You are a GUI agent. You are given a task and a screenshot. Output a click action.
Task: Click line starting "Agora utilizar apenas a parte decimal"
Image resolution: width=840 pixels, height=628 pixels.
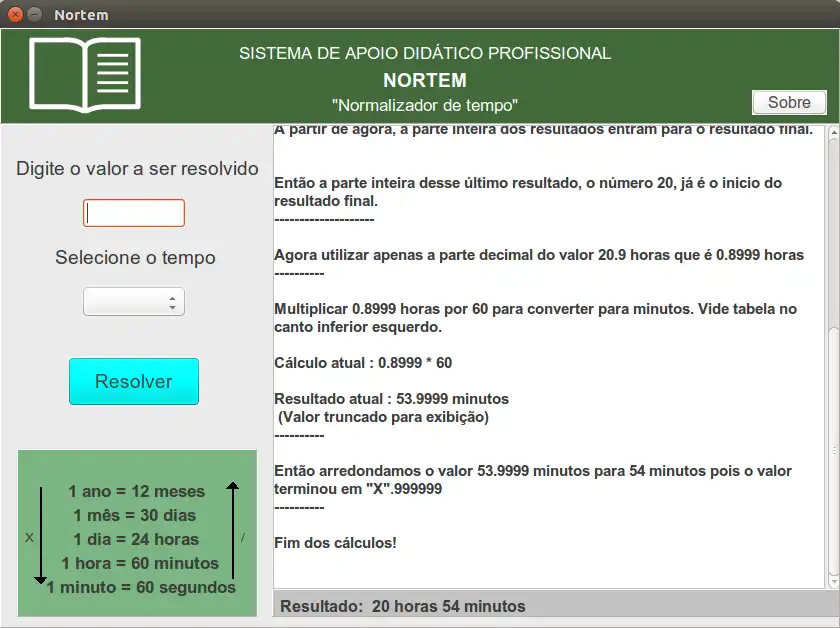tap(539, 255)
